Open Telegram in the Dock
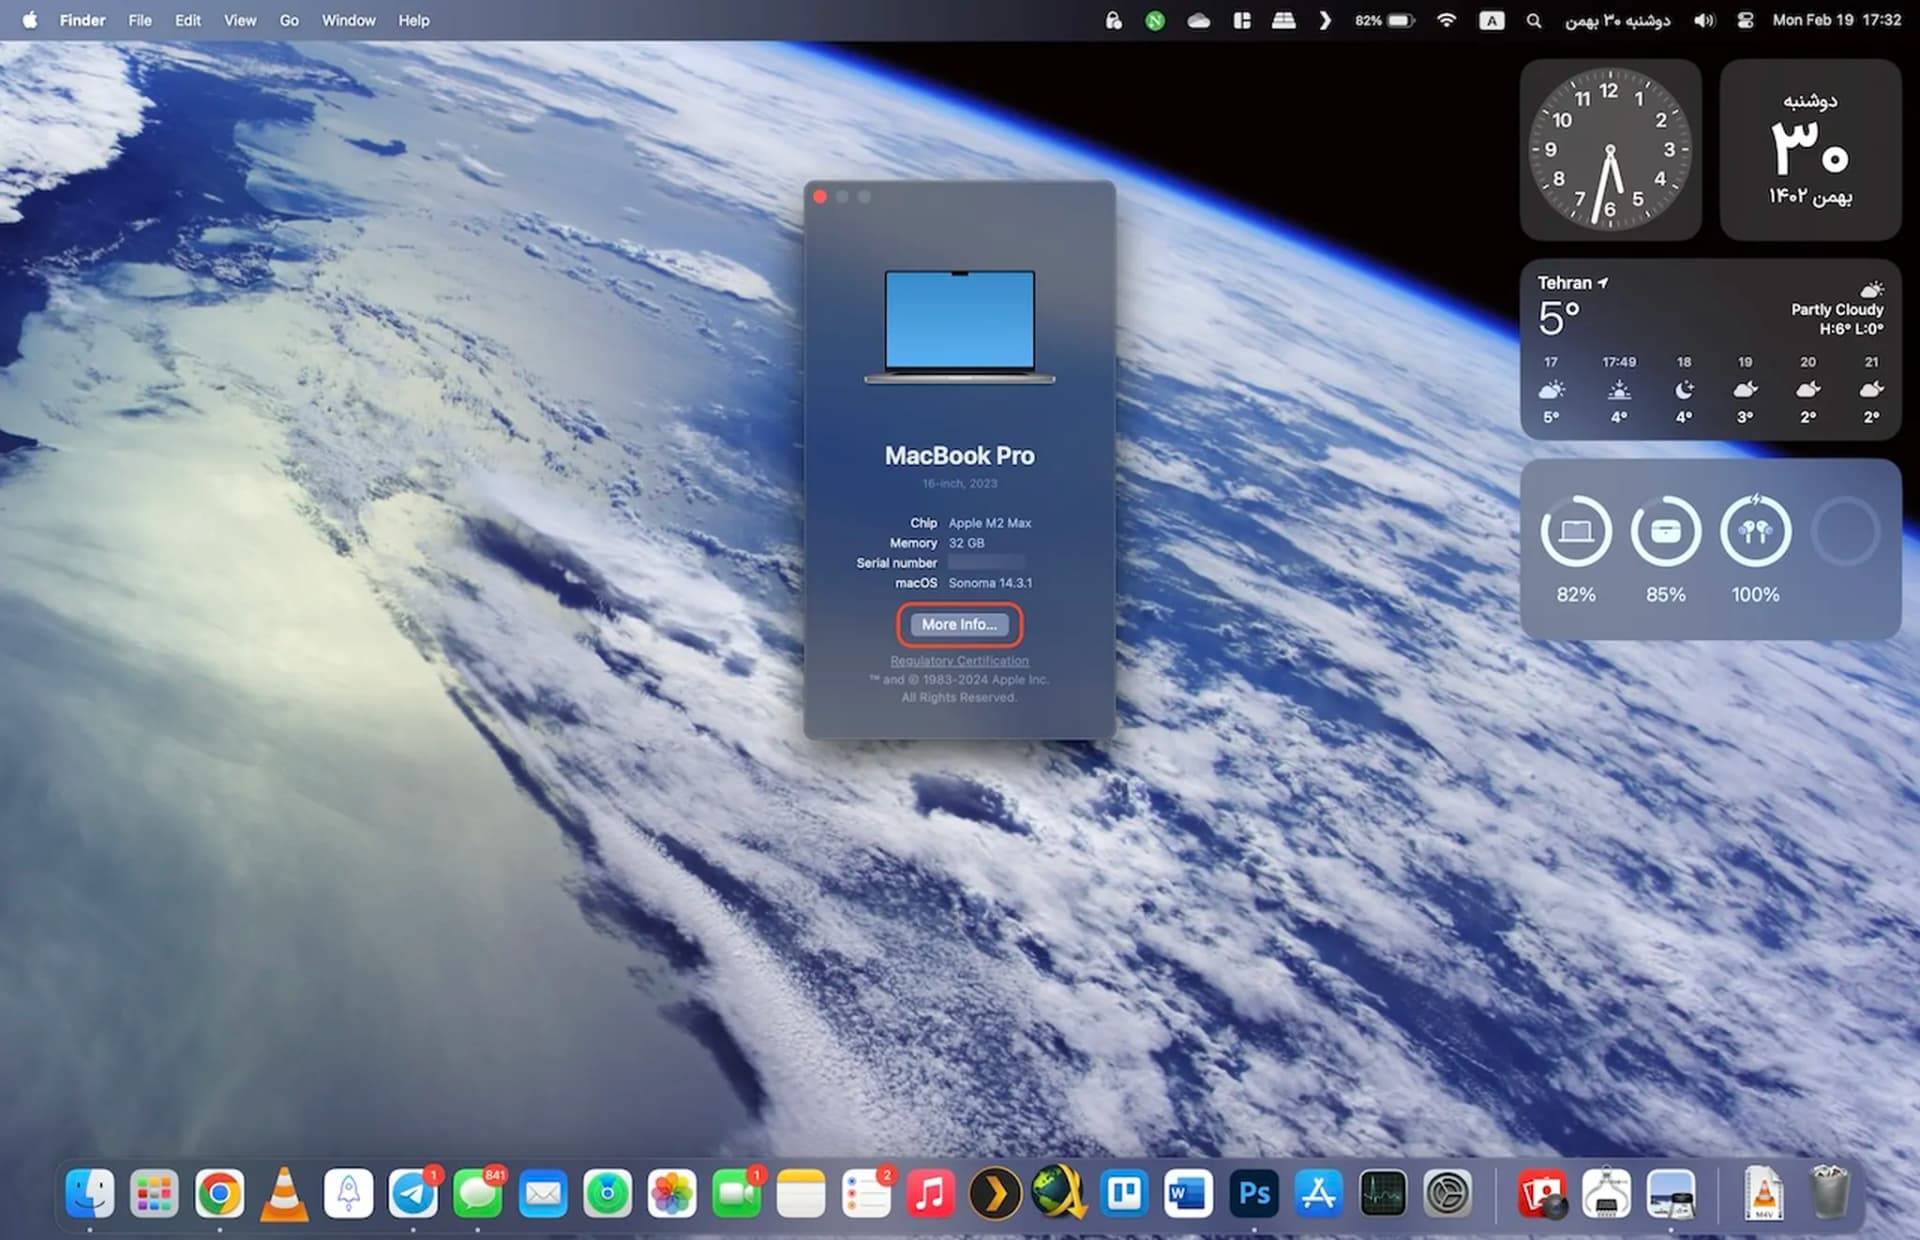 tap(413, 1193)
